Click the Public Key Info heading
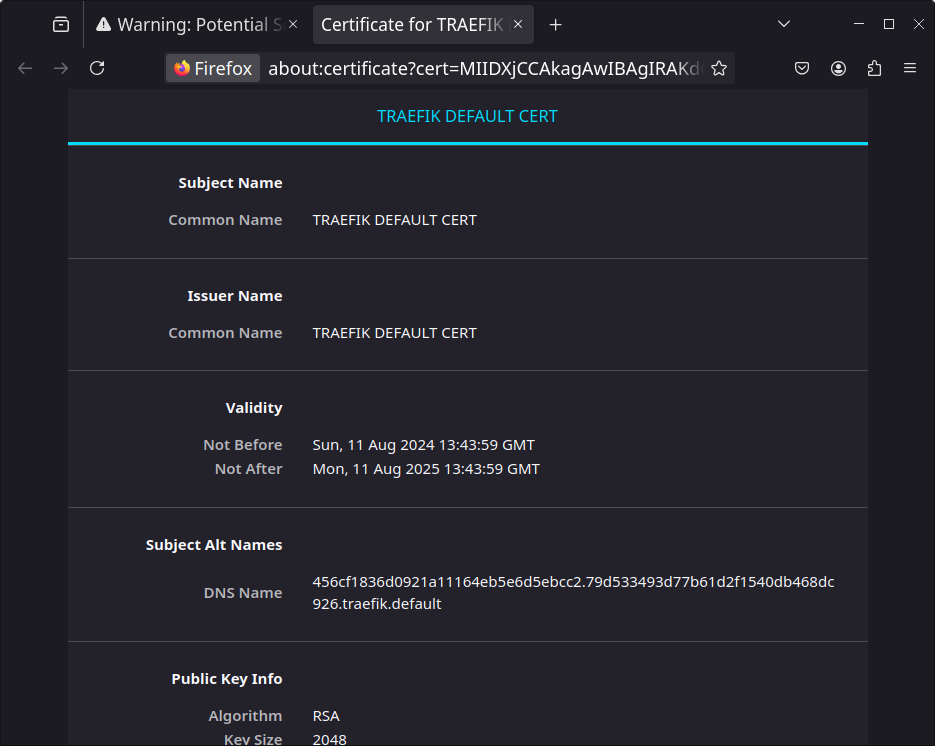The height and width of the screenshot is (746, 935). click(227, 679)
